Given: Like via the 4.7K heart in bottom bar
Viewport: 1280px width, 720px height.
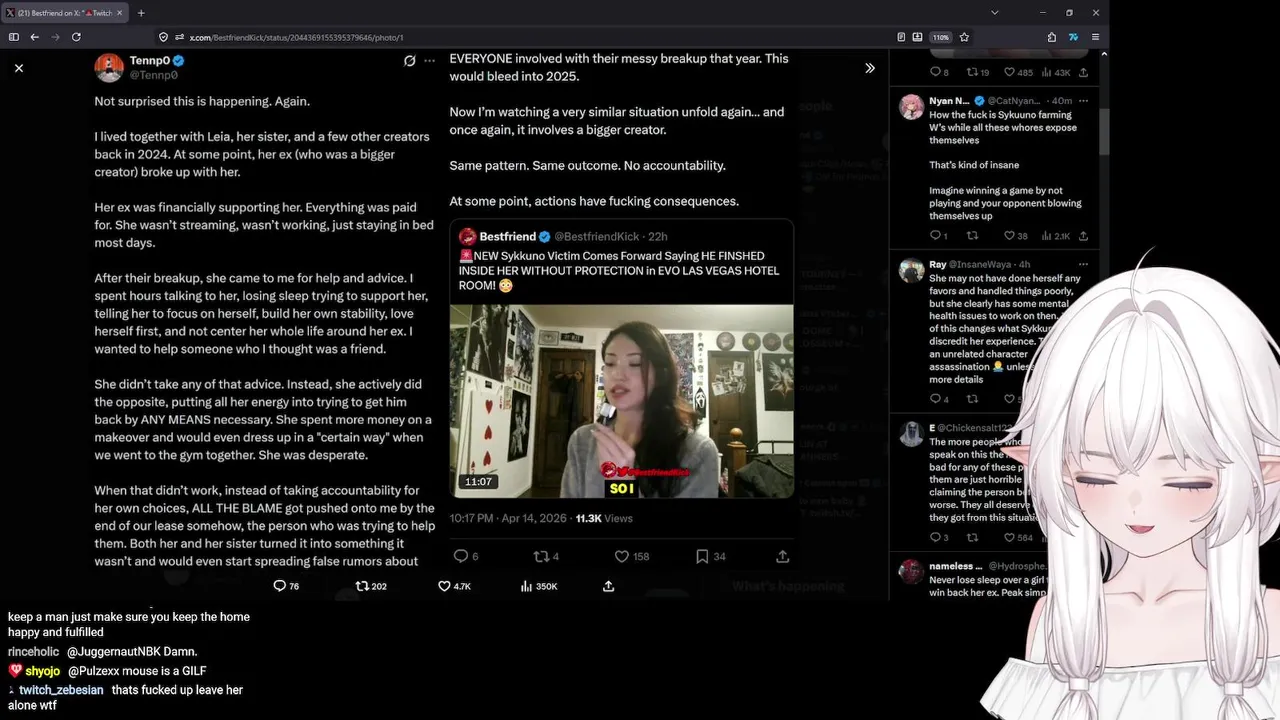Looking at the screenshot, I should pos(444,586).
